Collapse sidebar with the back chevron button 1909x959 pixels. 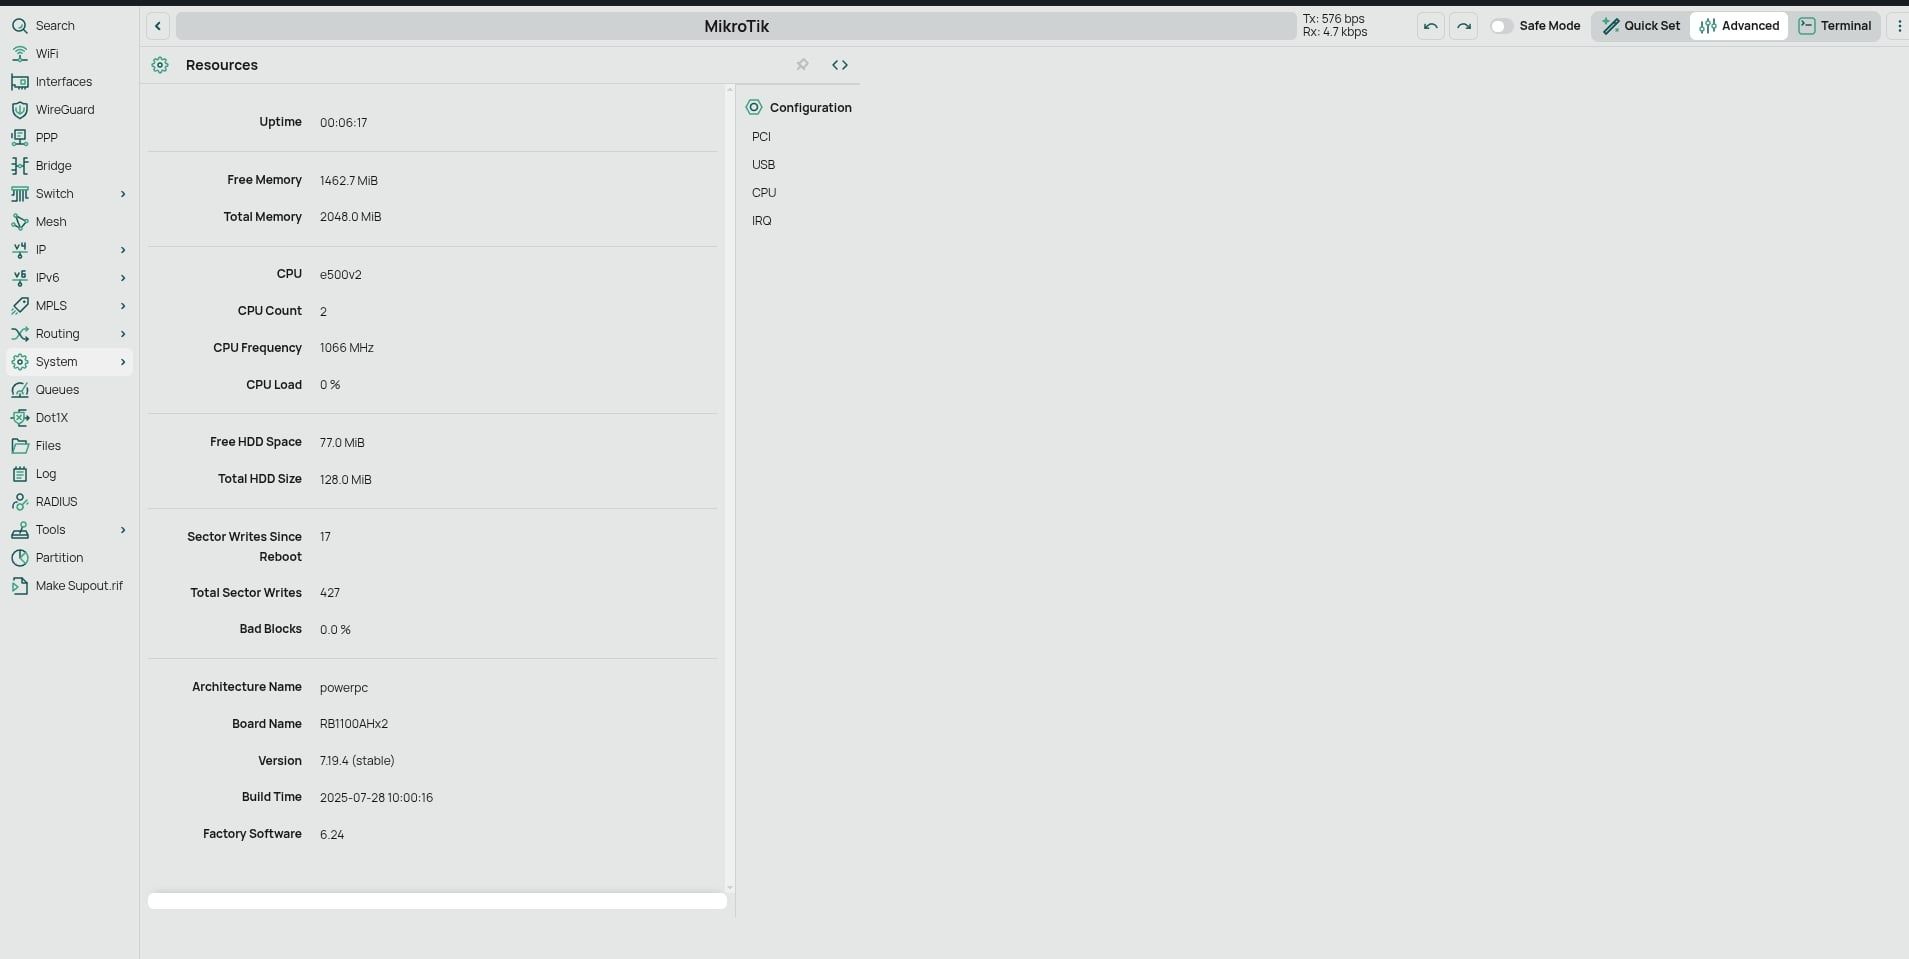(x=158, y=26)
